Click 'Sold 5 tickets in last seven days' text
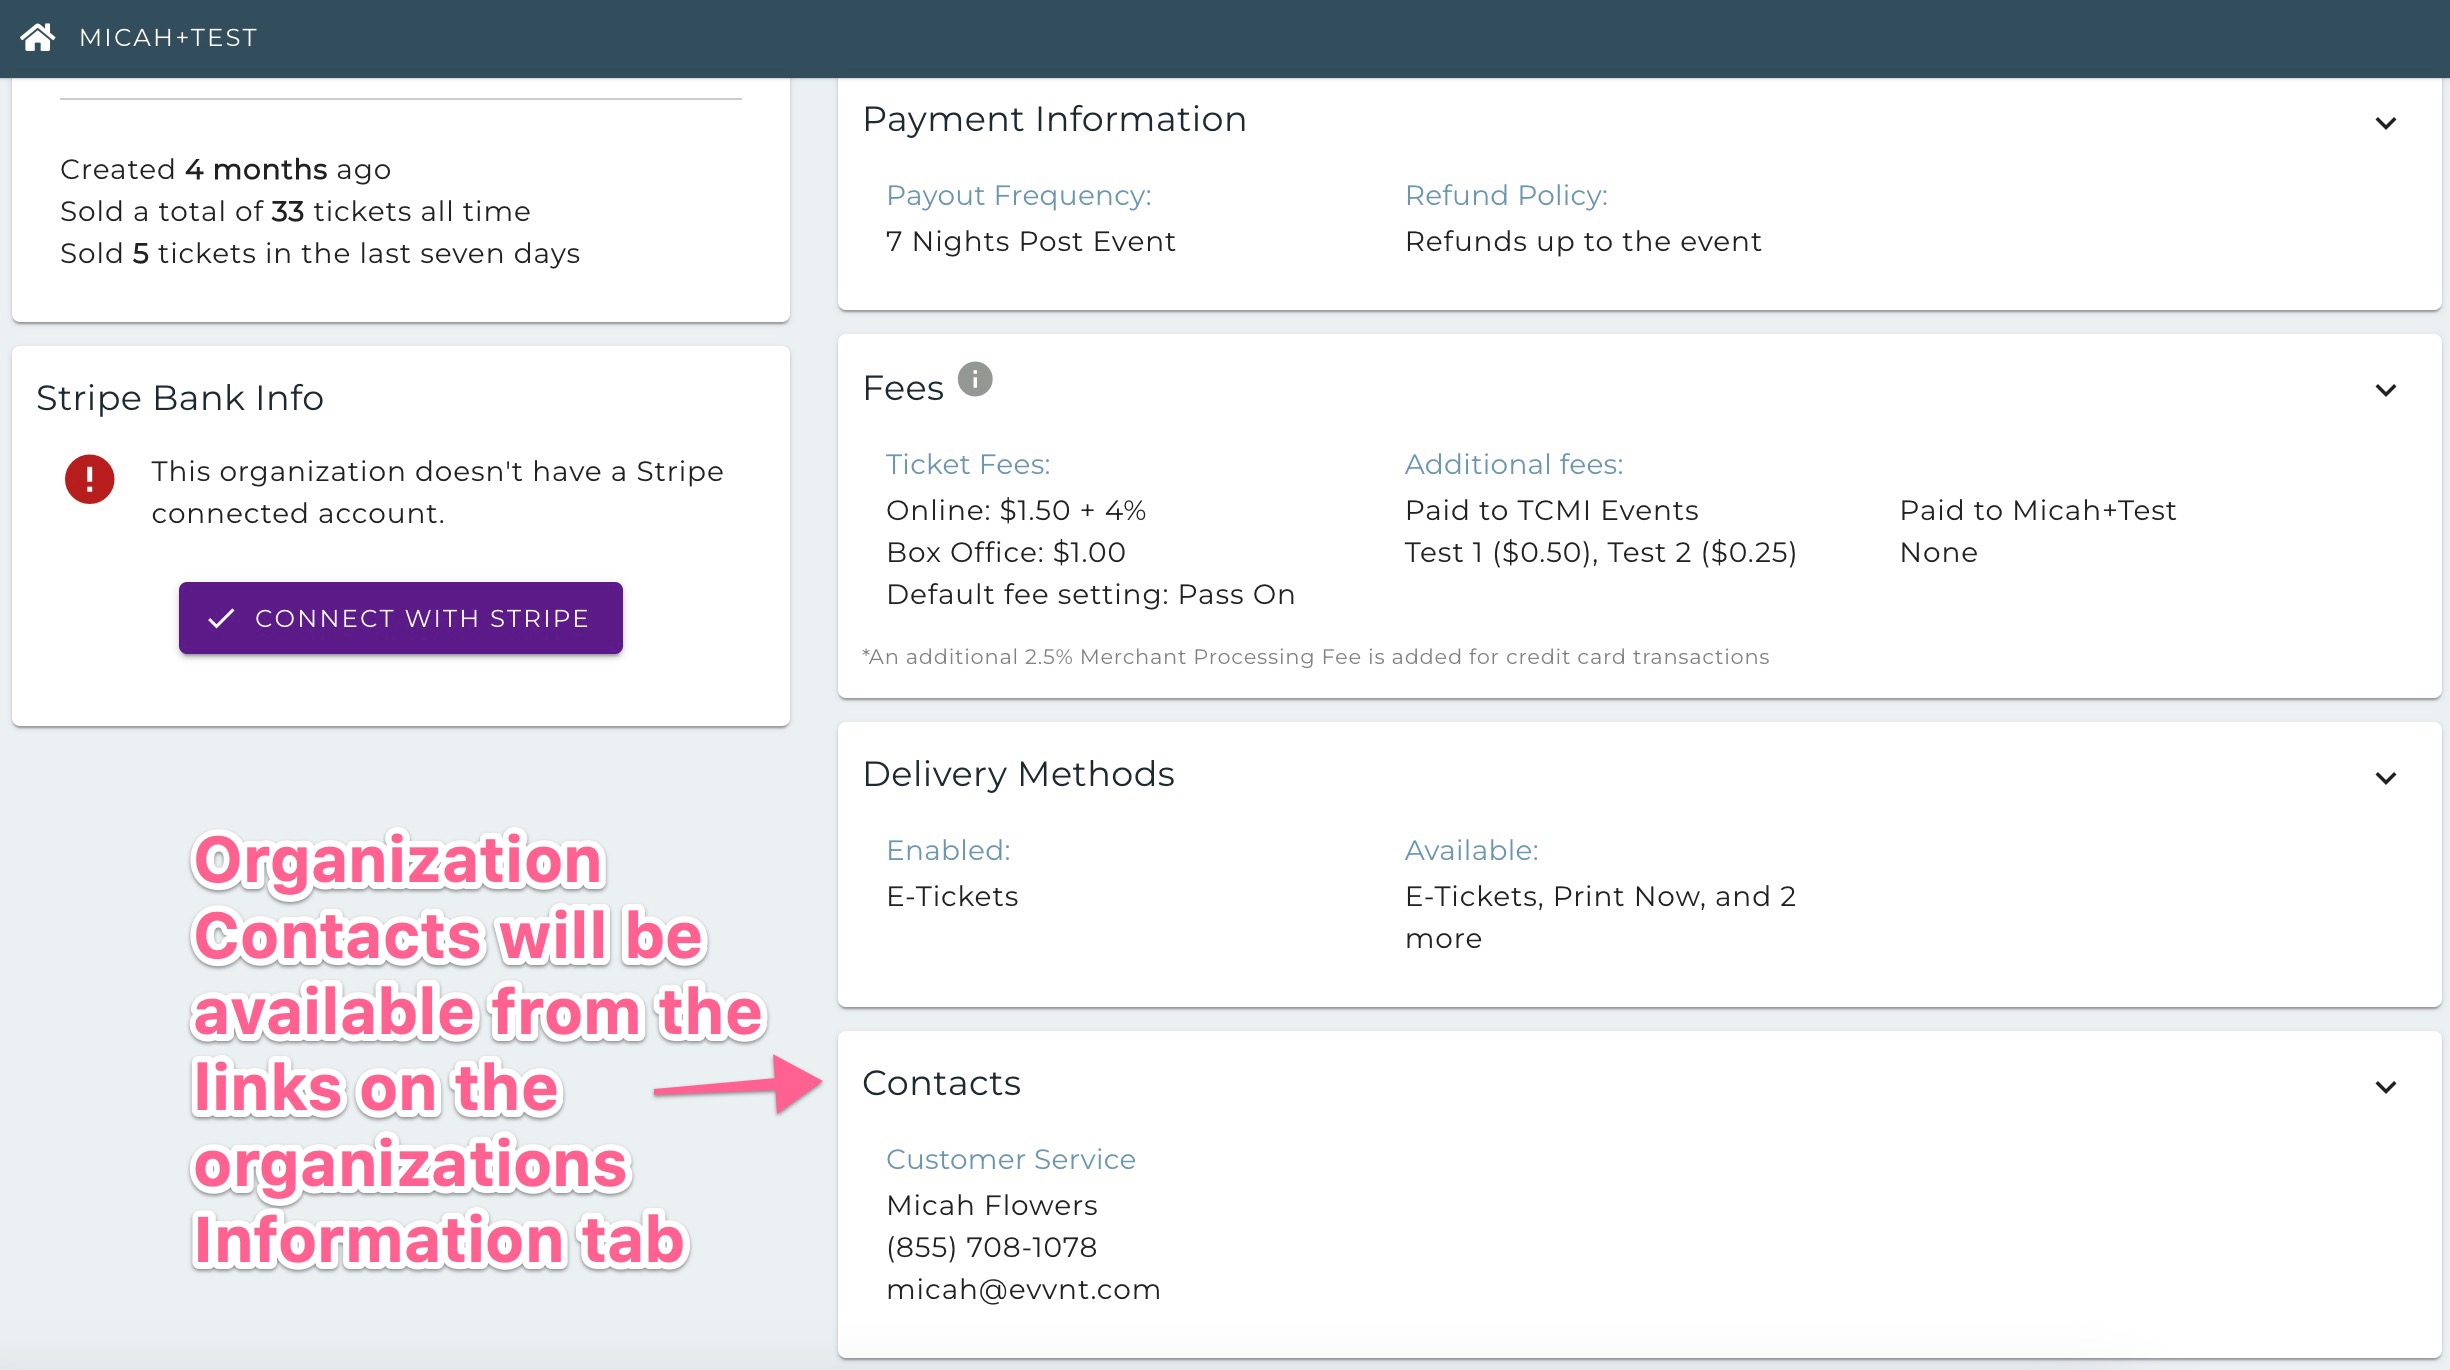 coord(320,253)
